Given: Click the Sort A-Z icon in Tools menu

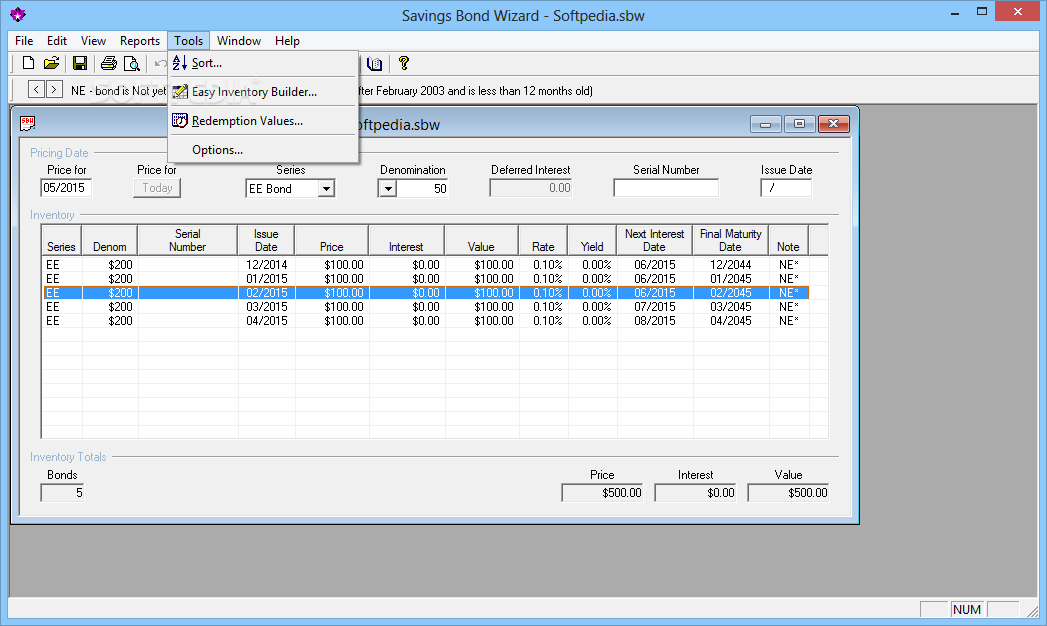Looking at the screenshot, I should (180, 63).
